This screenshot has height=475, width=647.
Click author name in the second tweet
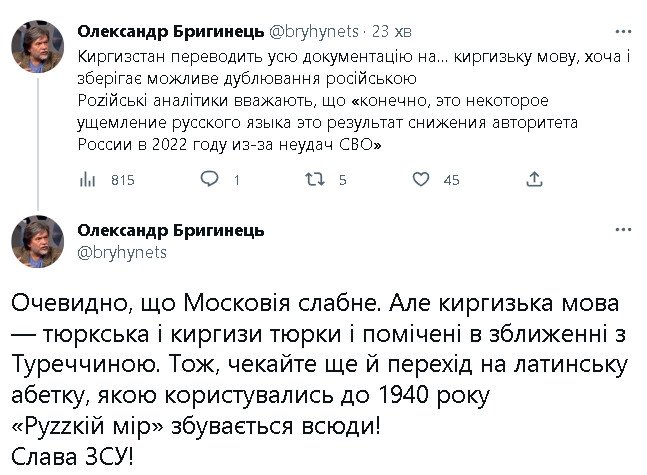pyautogui.click(x=170, y=230)
